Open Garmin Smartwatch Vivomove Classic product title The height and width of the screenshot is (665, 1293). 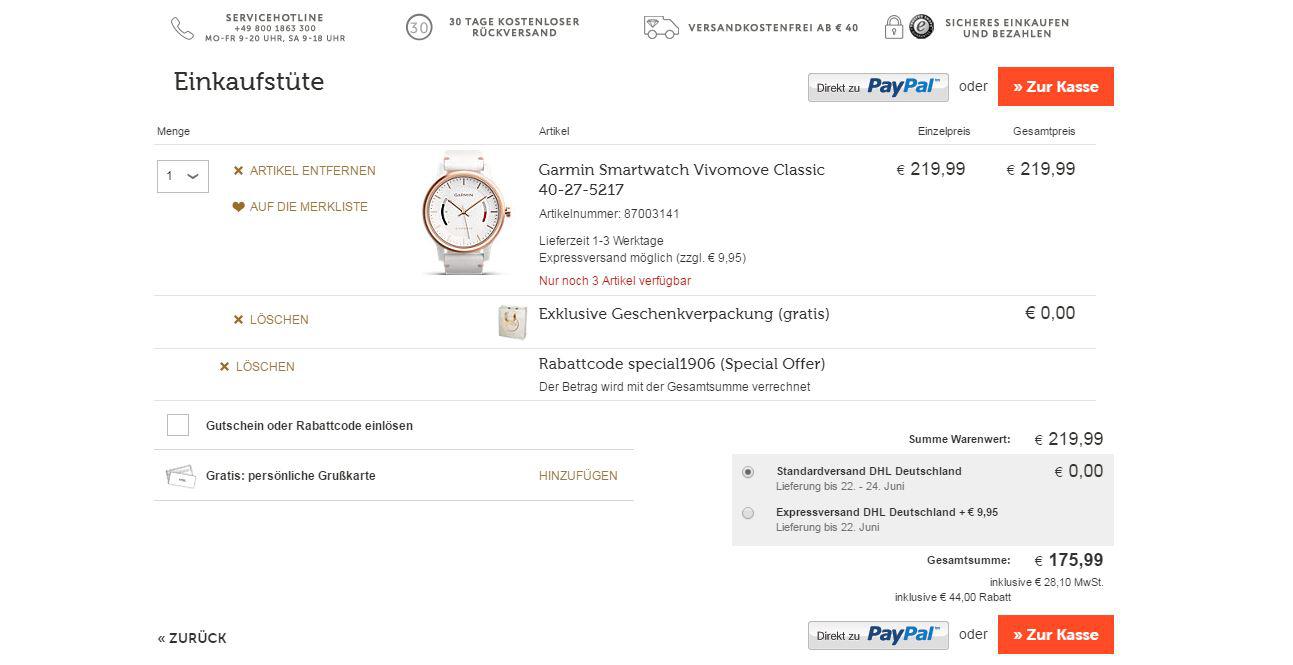pos(682,180)
